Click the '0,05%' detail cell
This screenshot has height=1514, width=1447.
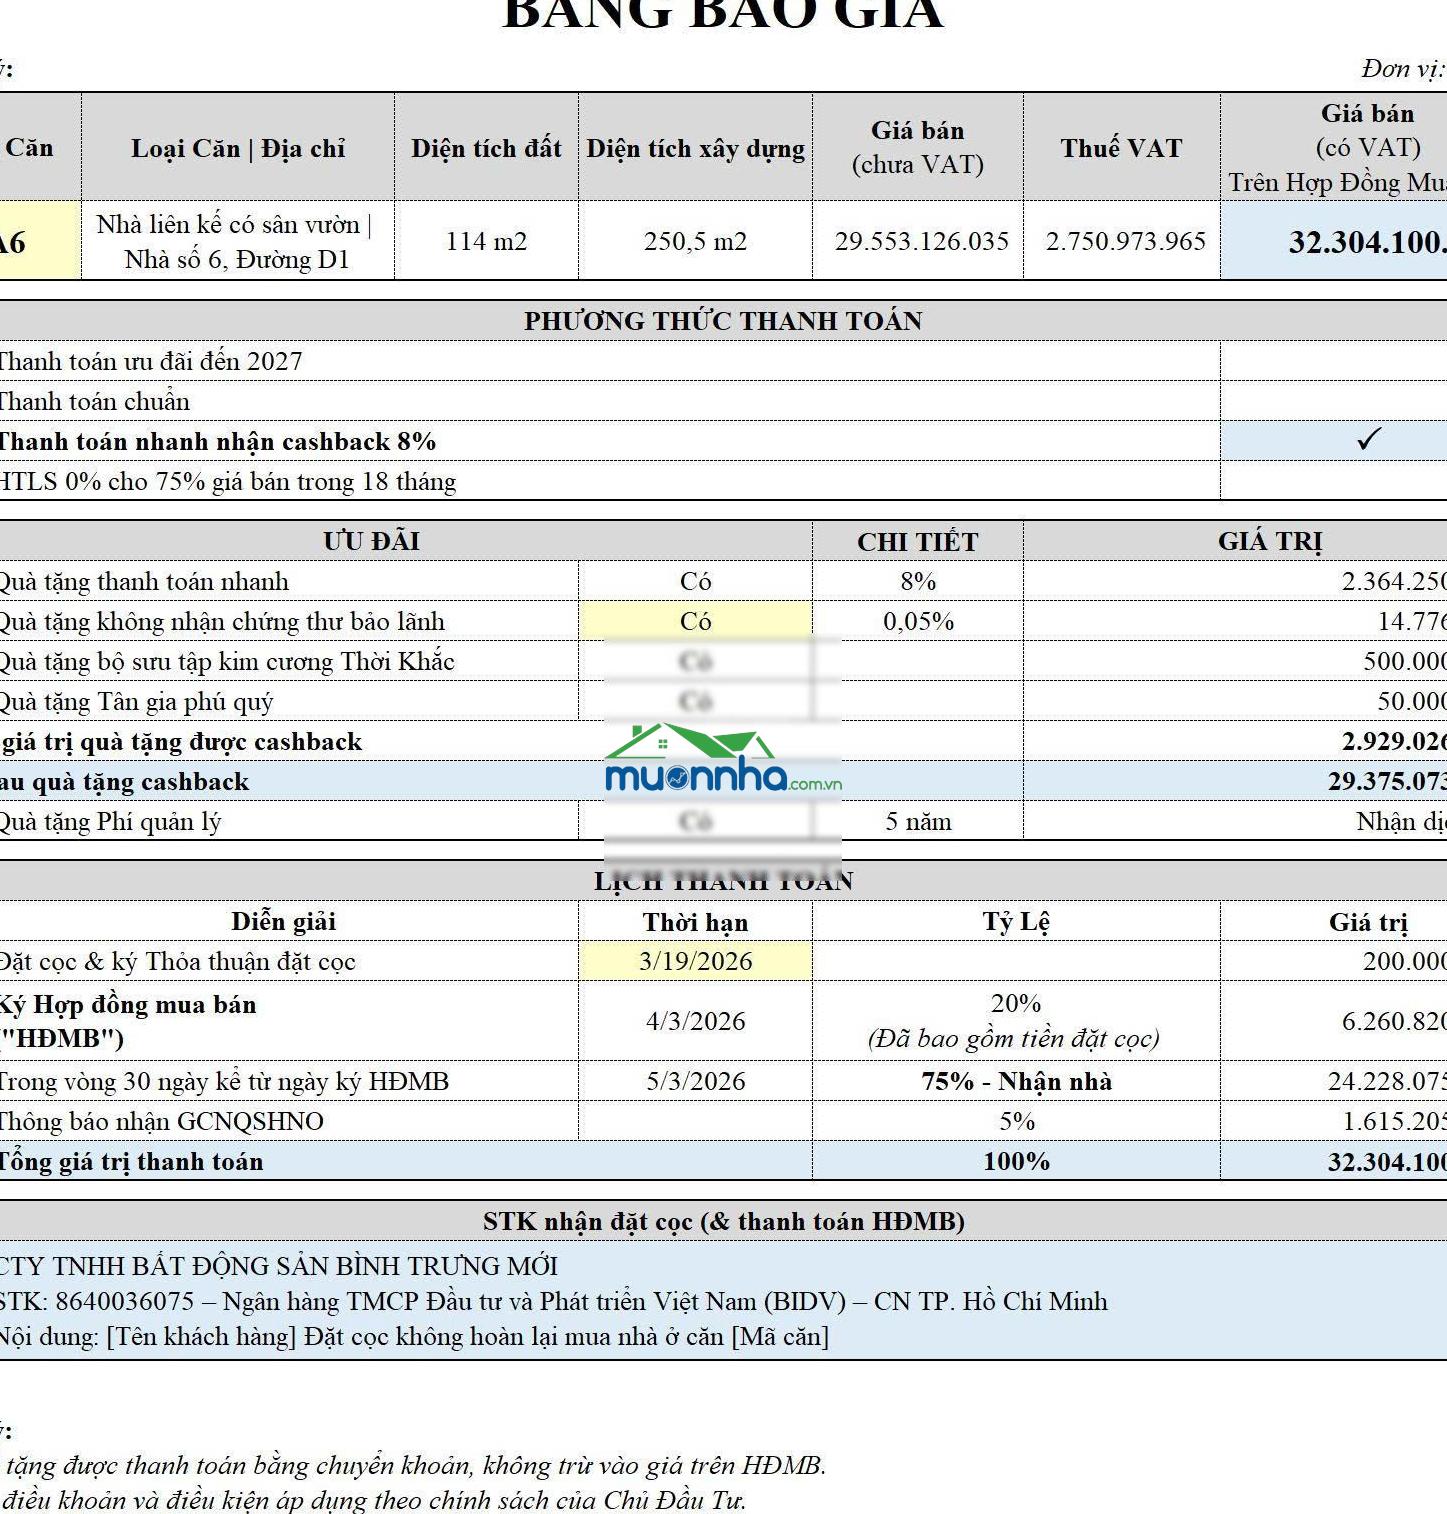pos(917,621)
